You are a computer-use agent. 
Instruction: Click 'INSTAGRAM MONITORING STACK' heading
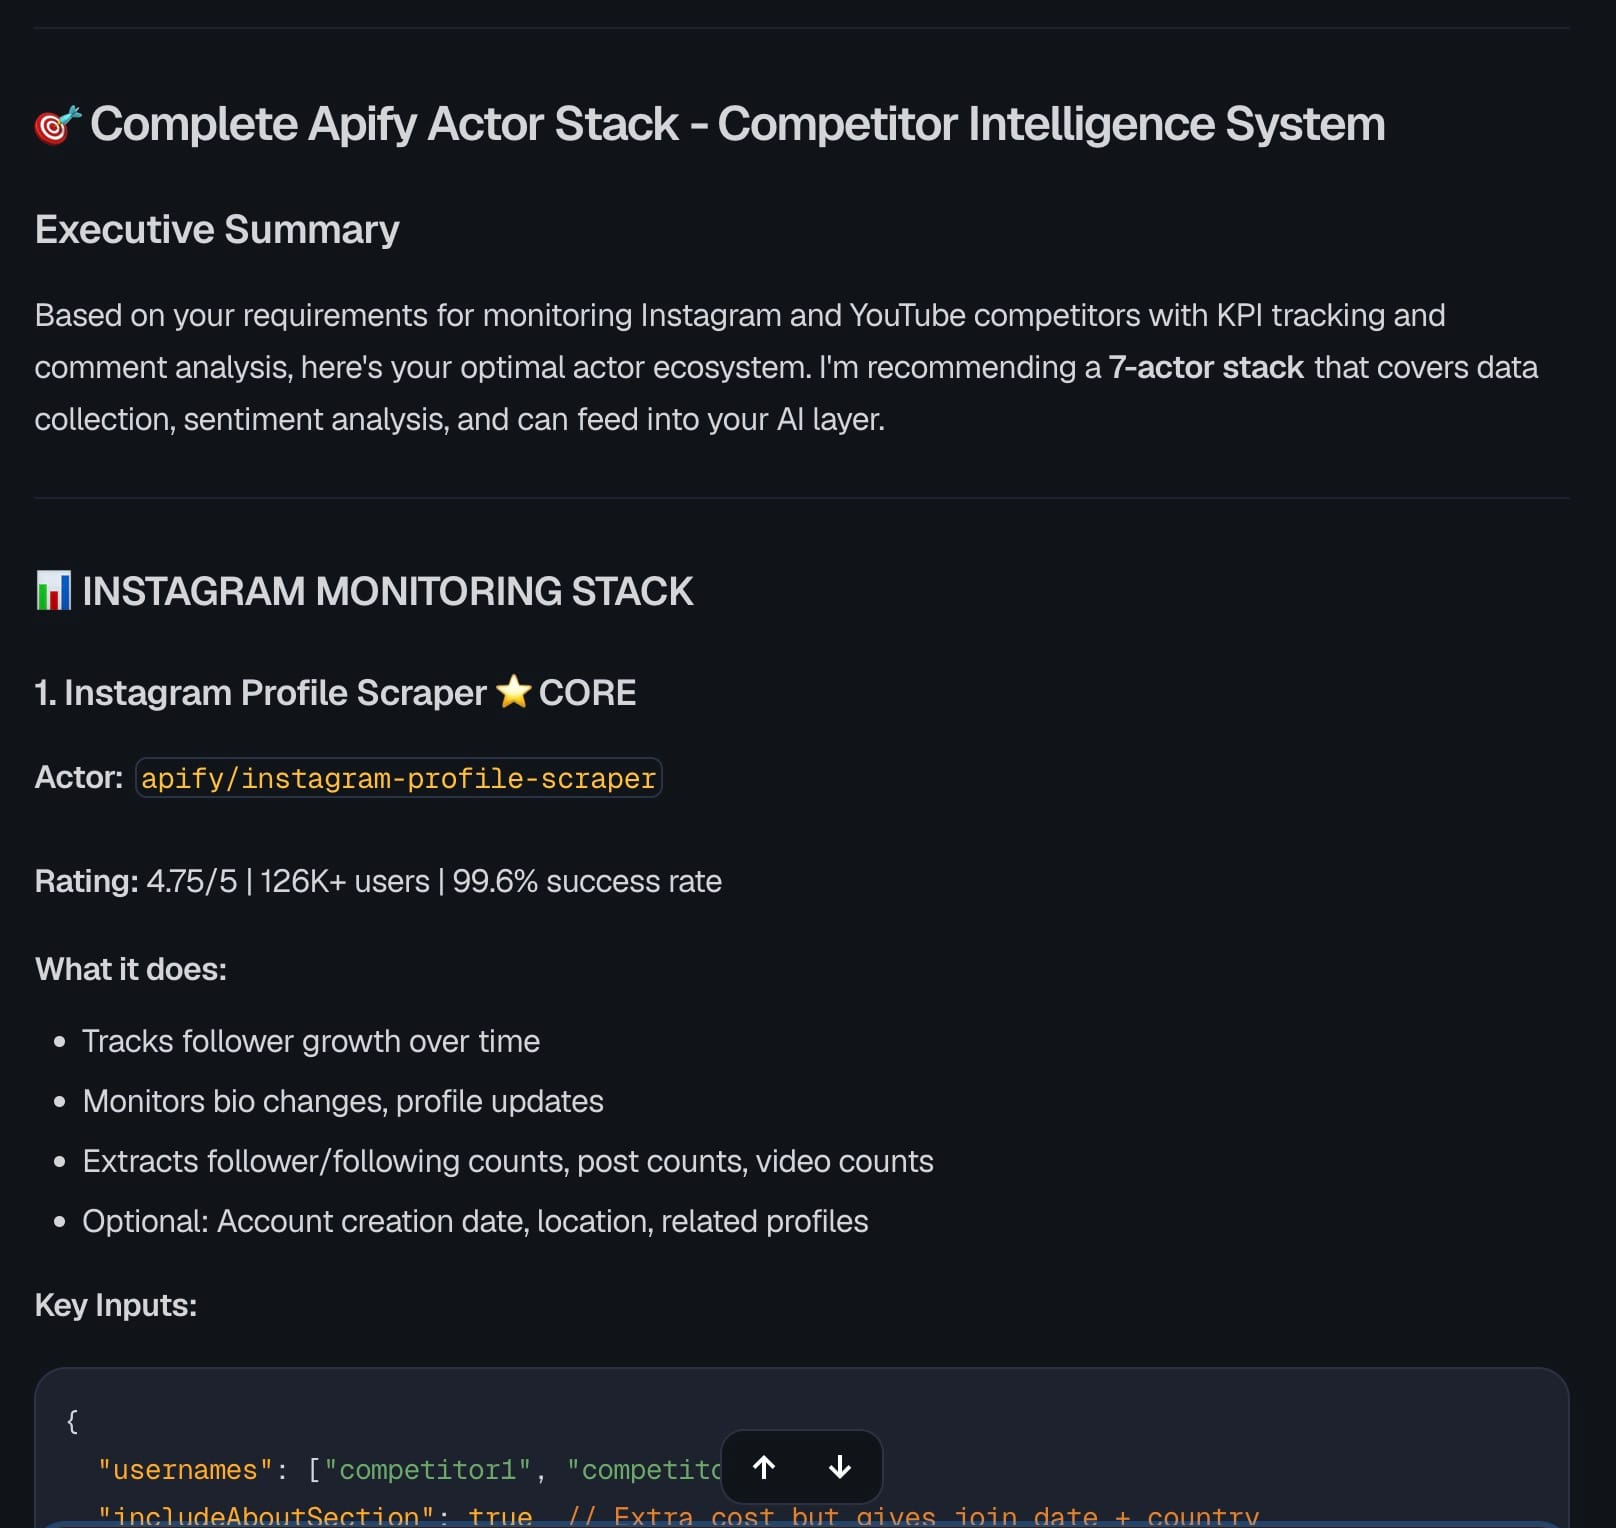tap(388, 591)
